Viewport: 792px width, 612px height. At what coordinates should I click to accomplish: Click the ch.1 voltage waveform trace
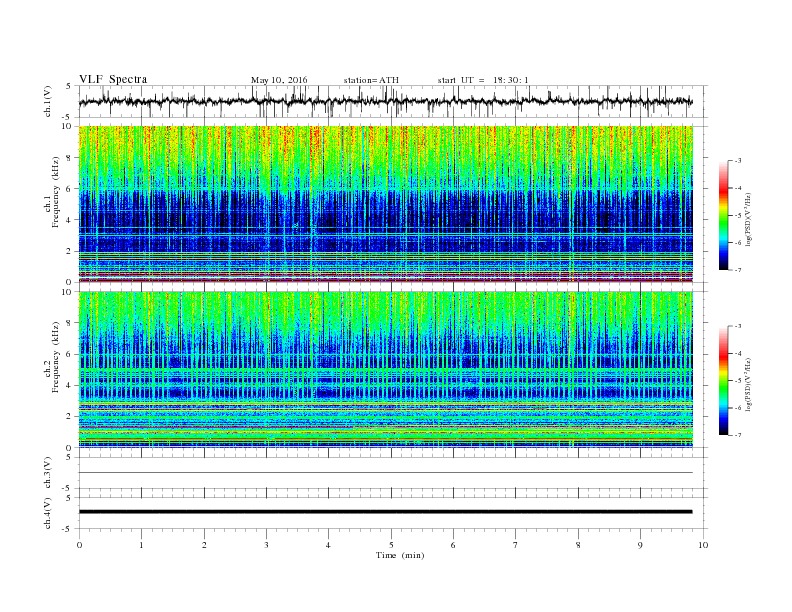coord(385,101)
